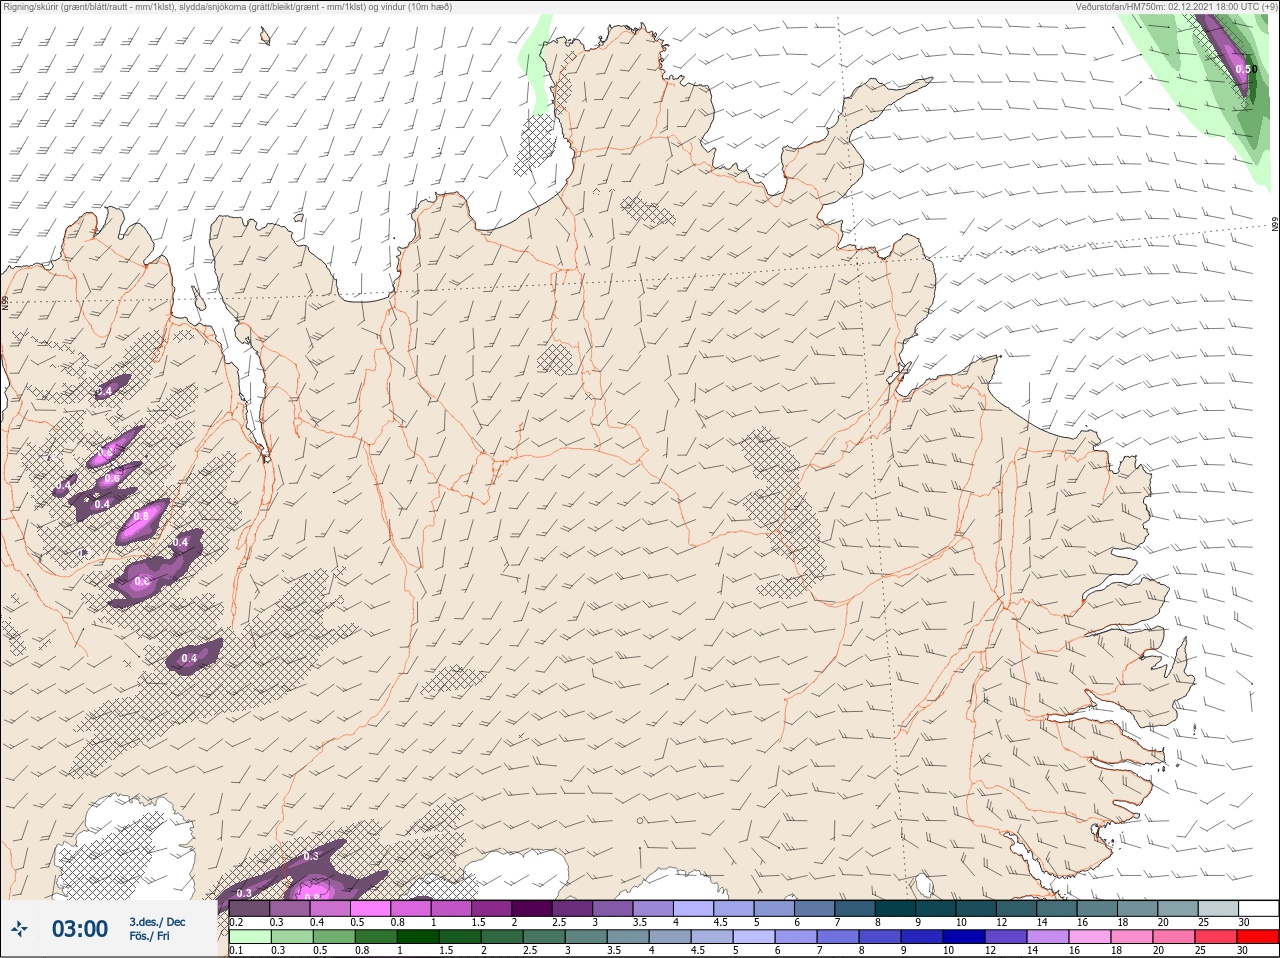Click the 'Fös./ Fri' weekday text
1280x958 pixels.
click(148, 935)
